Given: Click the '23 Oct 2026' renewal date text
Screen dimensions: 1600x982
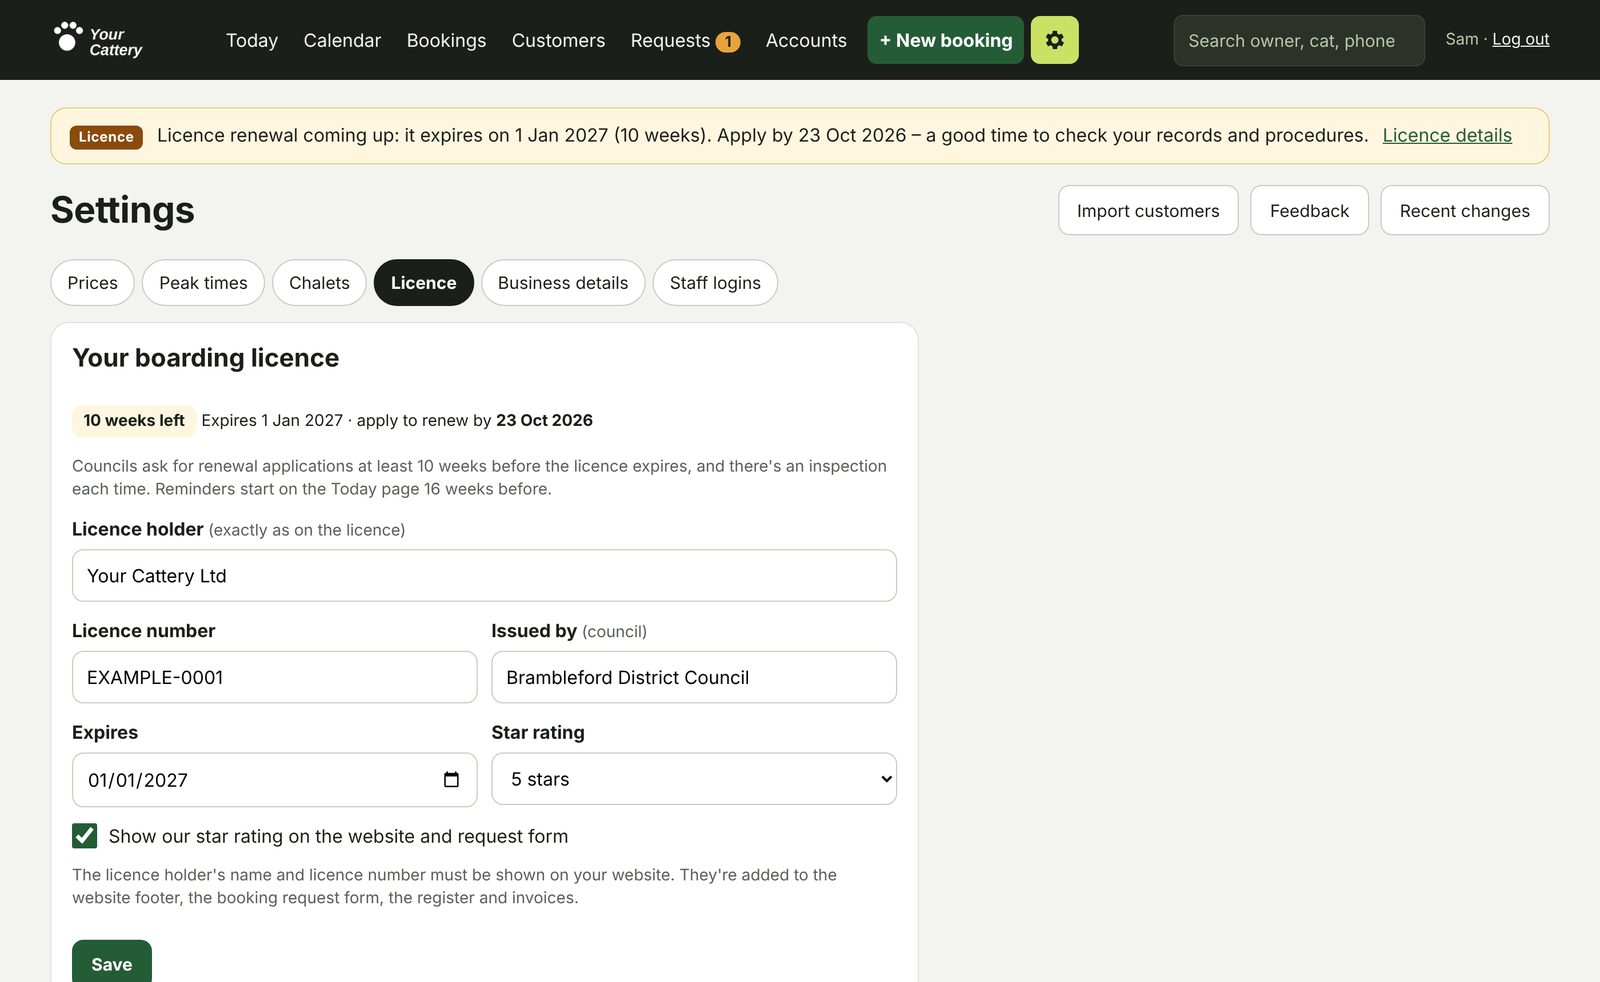Looking at the screenshot, I should pos(544,420).
